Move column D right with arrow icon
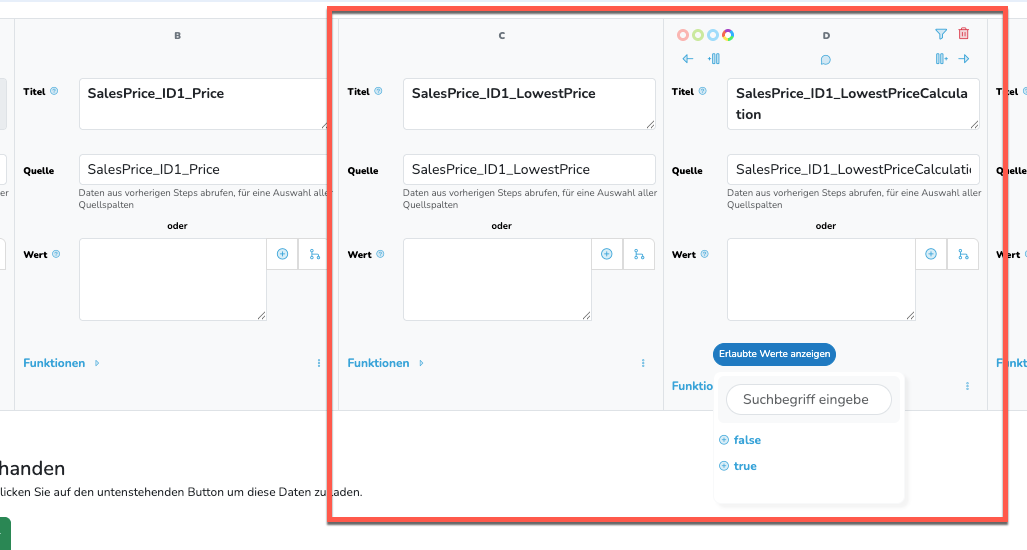The image size is (1027, 550). pyautogui.click(x=964, y=59)
